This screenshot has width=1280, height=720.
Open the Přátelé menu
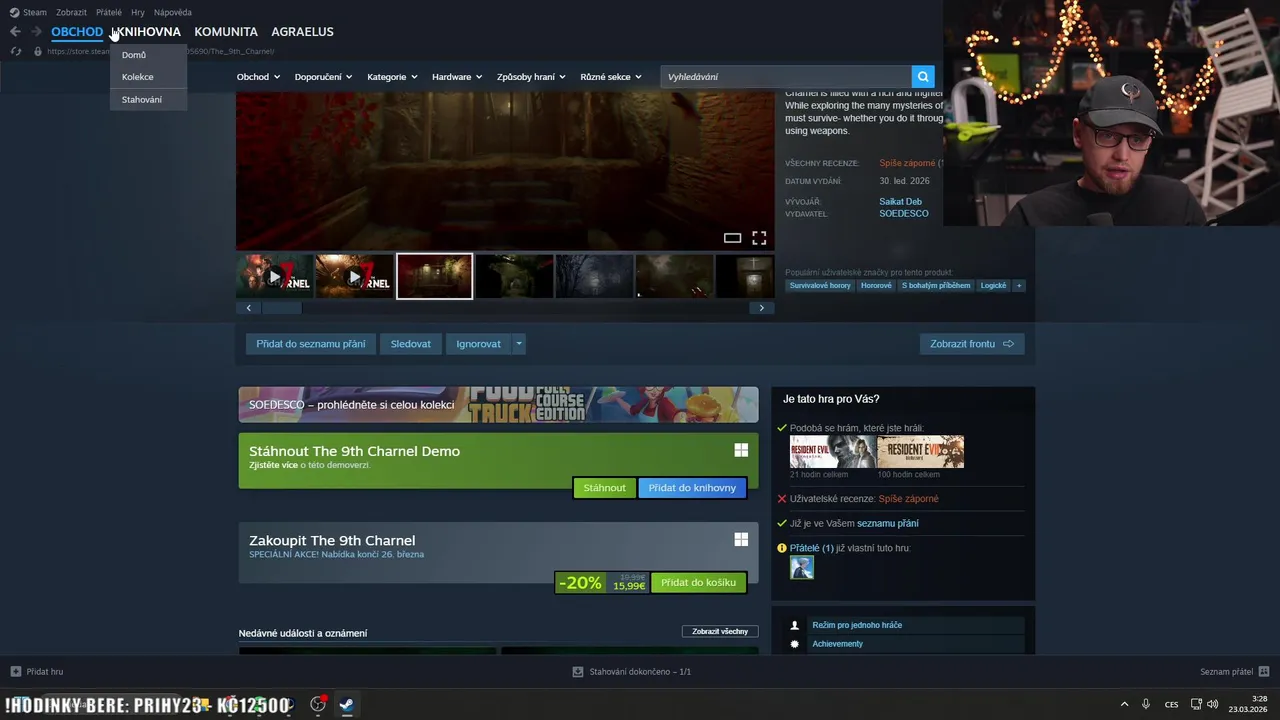pyautogui.click(x=109, y=12)
